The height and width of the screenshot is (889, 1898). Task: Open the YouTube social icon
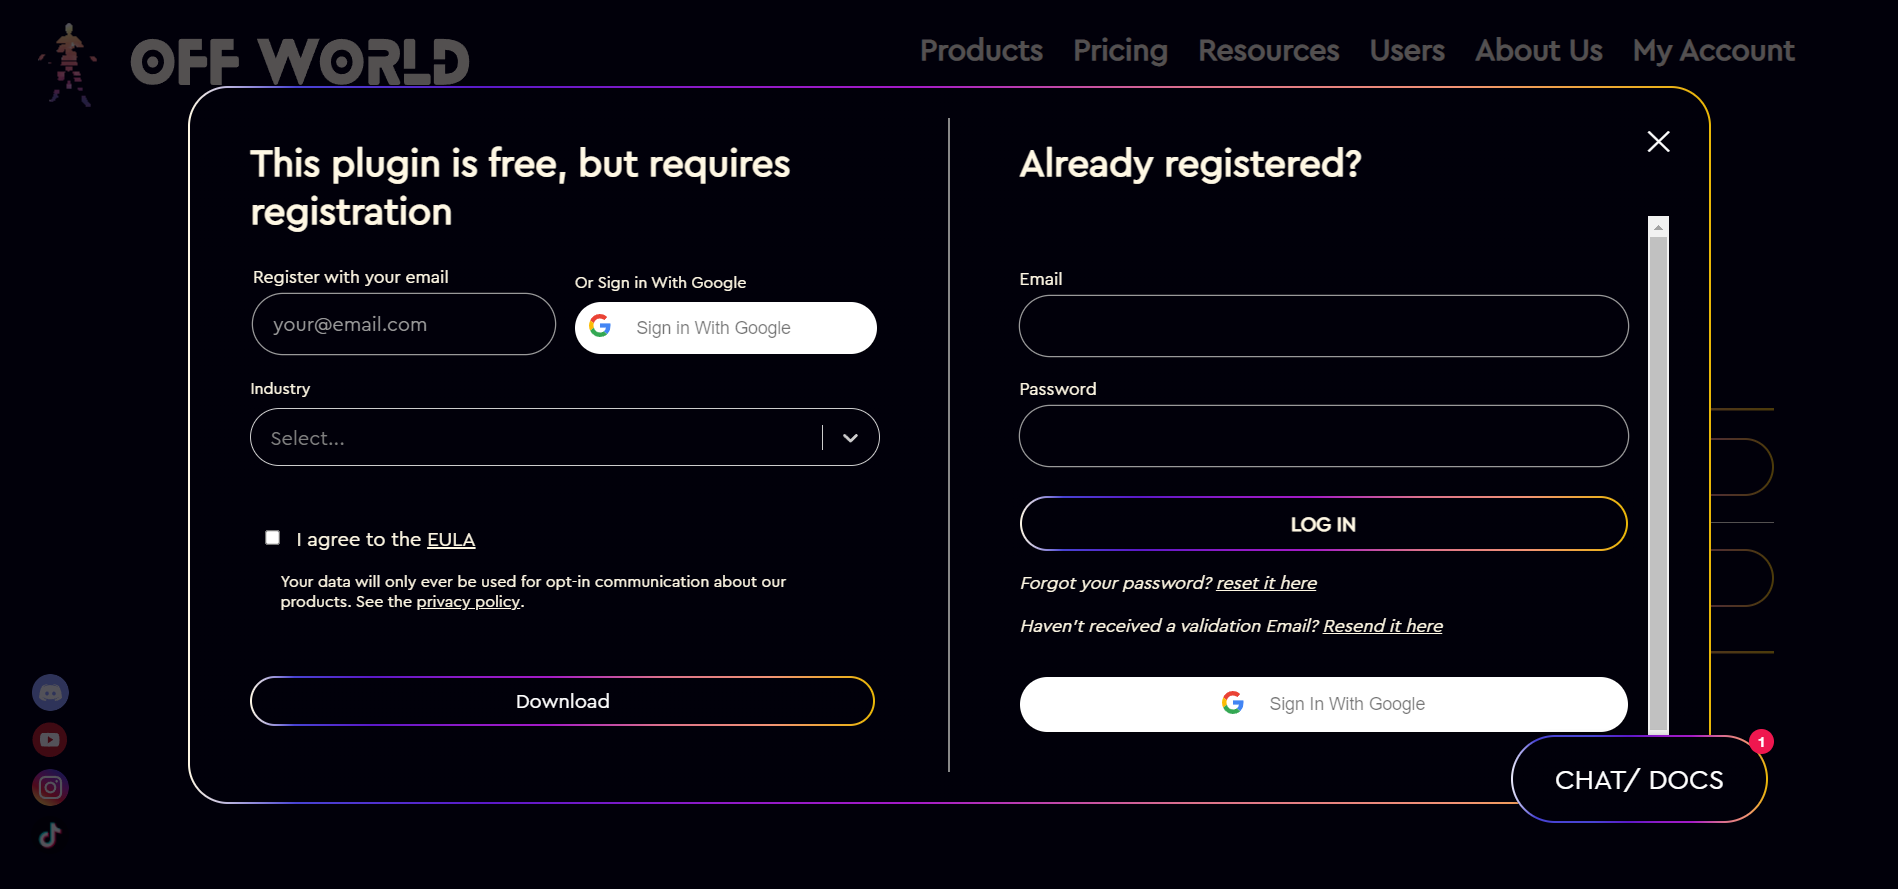(x=50, y=740)
